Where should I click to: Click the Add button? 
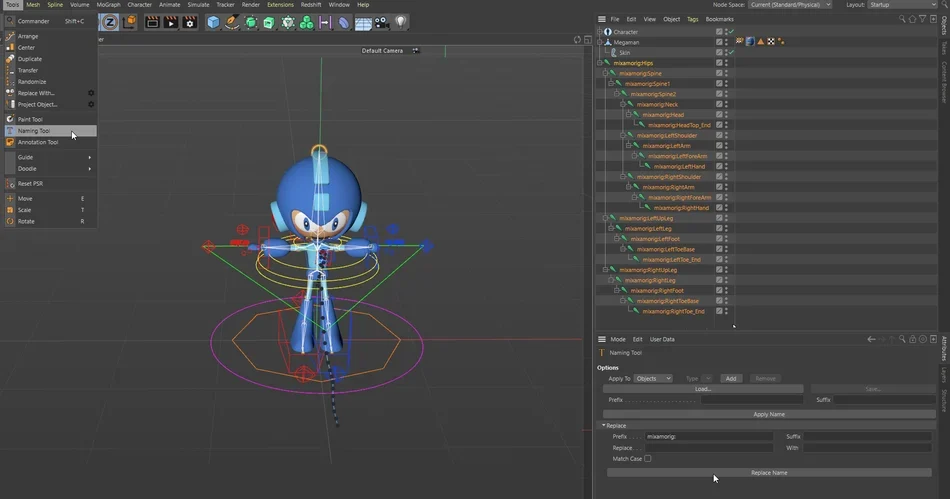click(731, 378)
